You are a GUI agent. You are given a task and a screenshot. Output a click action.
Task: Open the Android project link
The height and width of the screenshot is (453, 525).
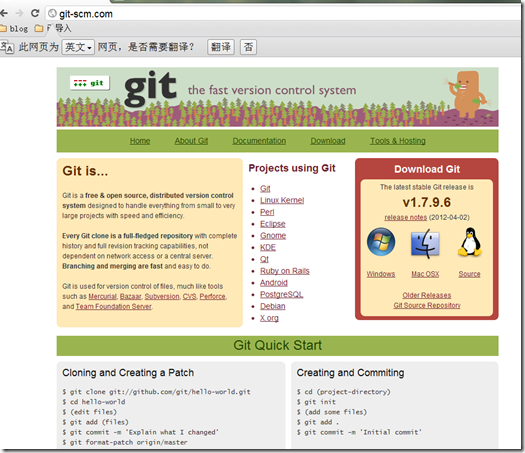(x=274, y=283)
